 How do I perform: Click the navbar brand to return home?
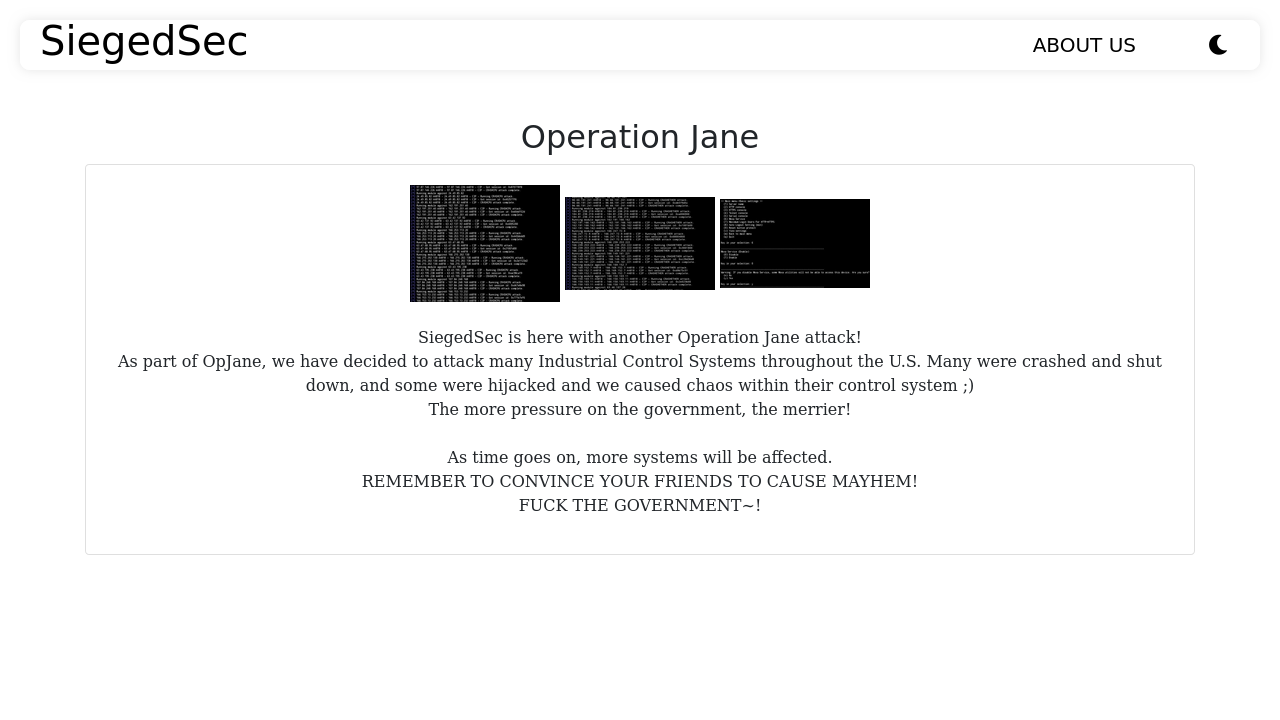[x=143, y=42]
